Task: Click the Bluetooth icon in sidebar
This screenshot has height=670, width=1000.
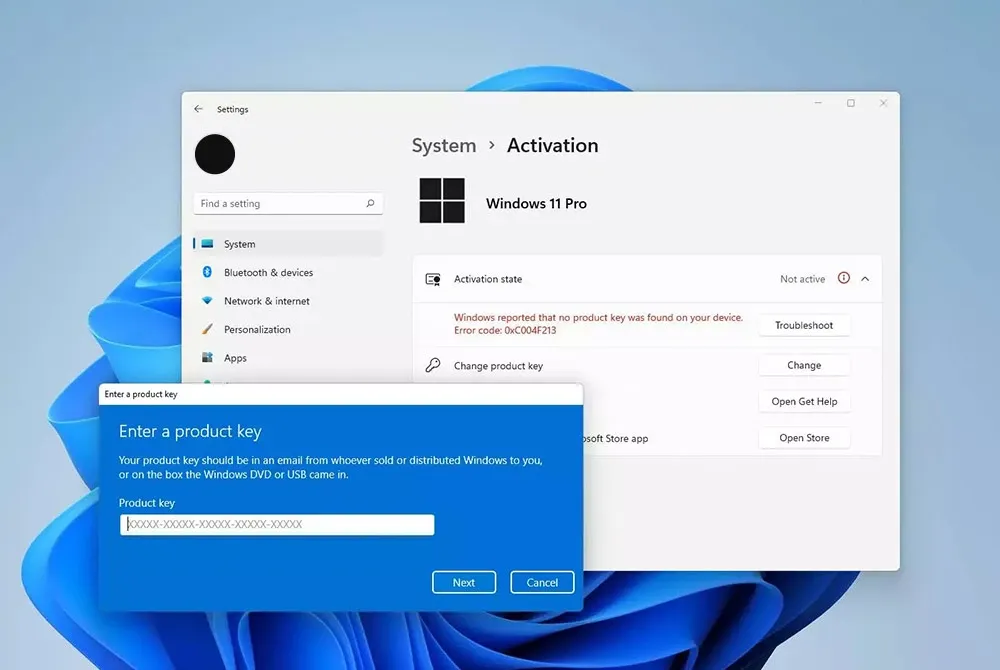Action: coord(207,272)
